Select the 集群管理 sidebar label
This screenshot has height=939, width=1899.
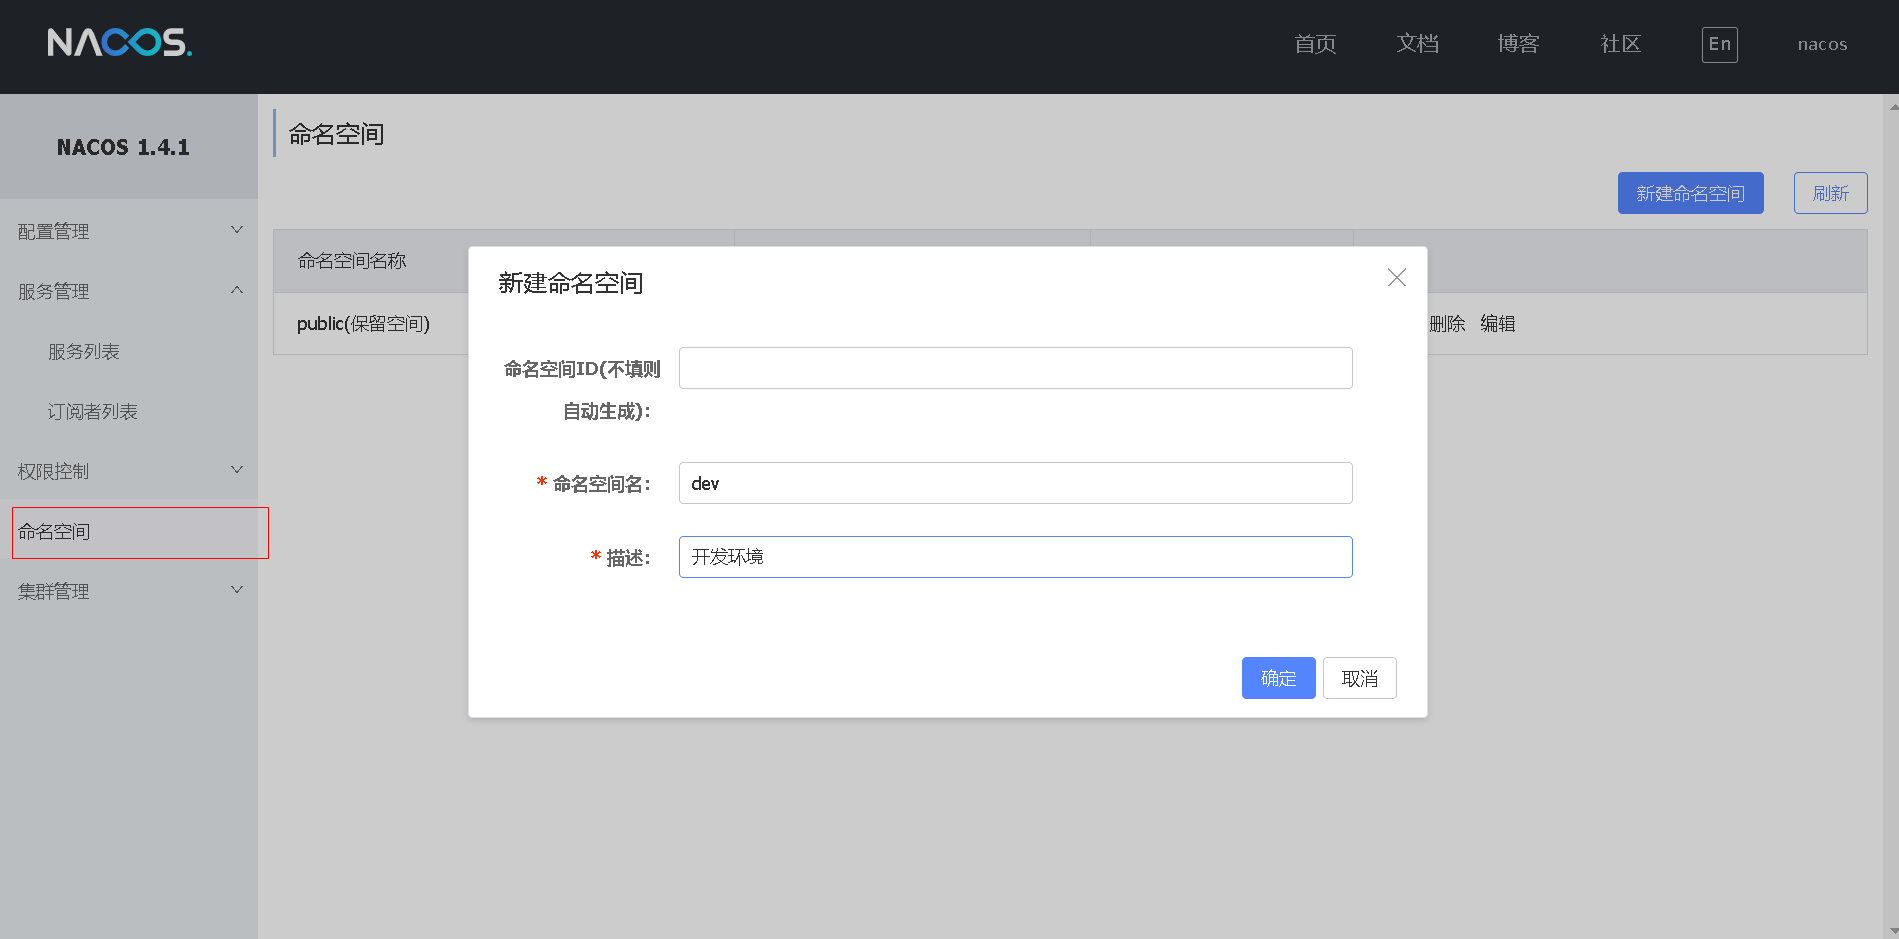54,592
